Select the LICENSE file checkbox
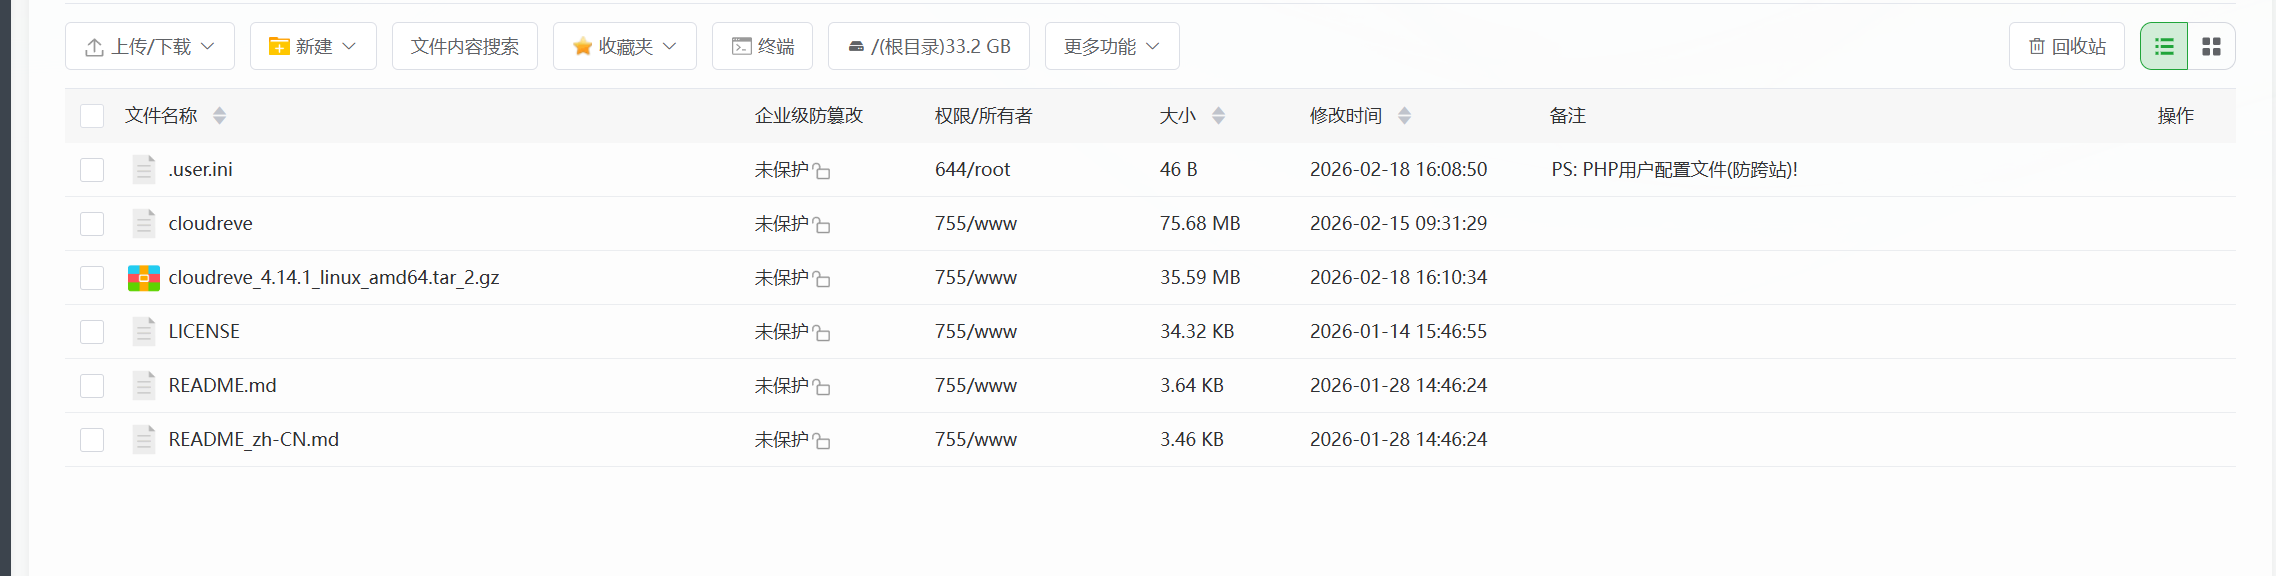The image size is (2276, 576). [92, 332]
